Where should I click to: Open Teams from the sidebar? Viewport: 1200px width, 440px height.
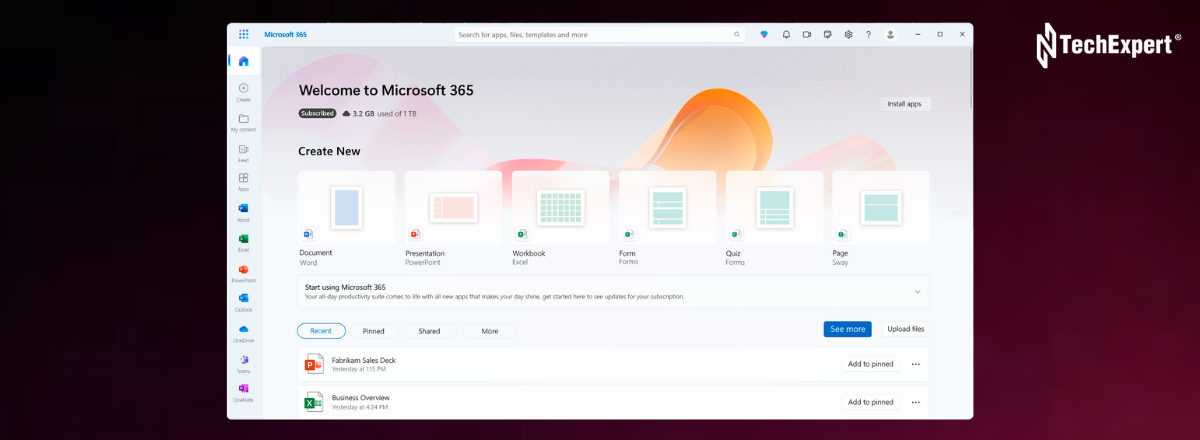(x=243, y=363)
